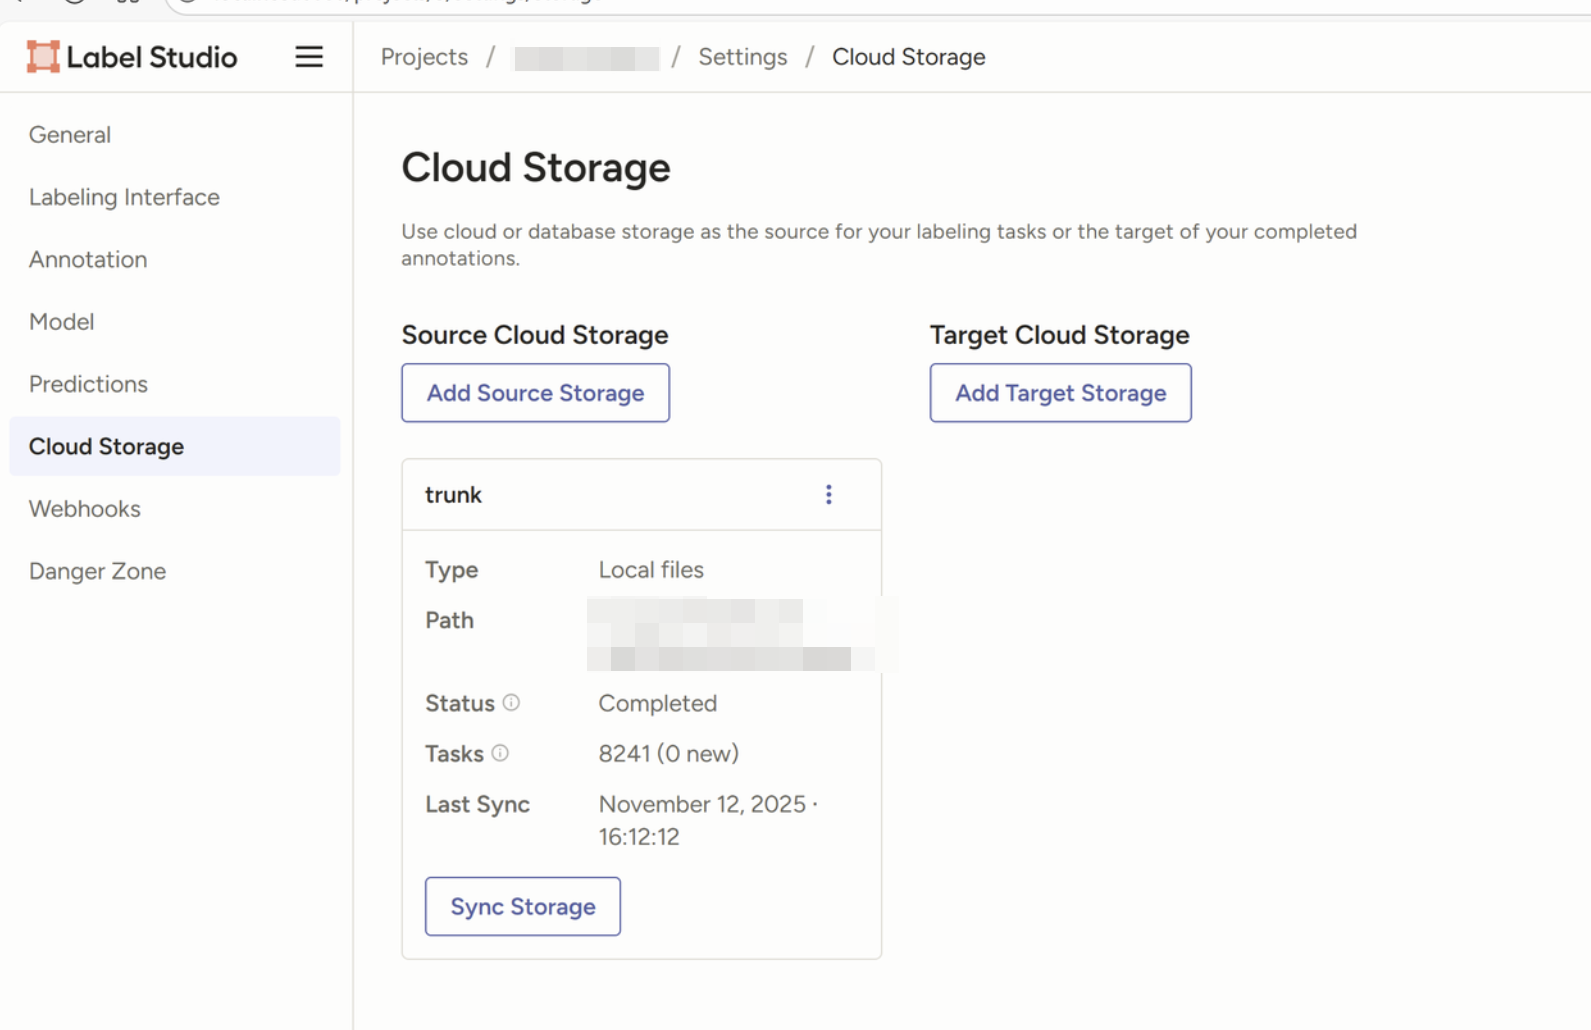
Task: Click the Label Studio title text
Action: coord(152,57)
